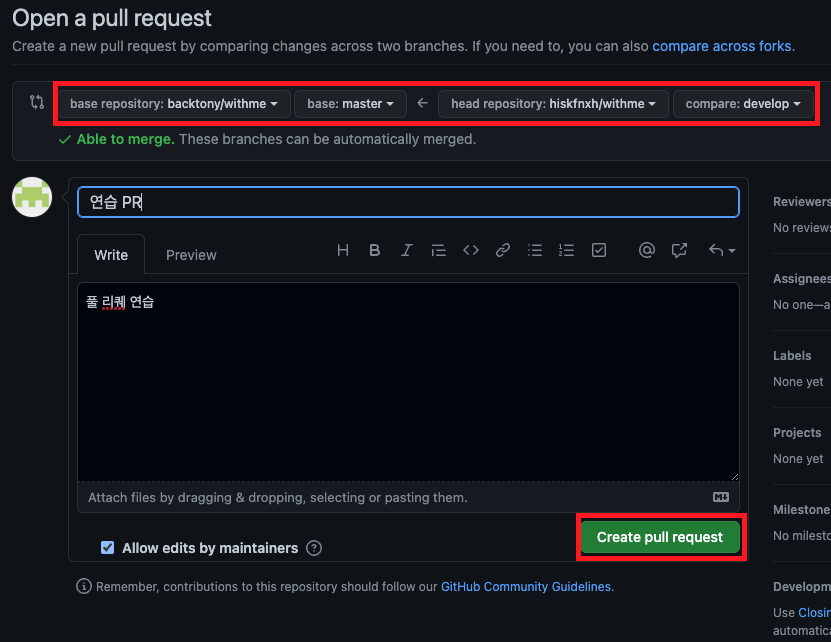The image size is (831, 642).
Task: Focus the pull request title field
Action: tap(408, 201)
